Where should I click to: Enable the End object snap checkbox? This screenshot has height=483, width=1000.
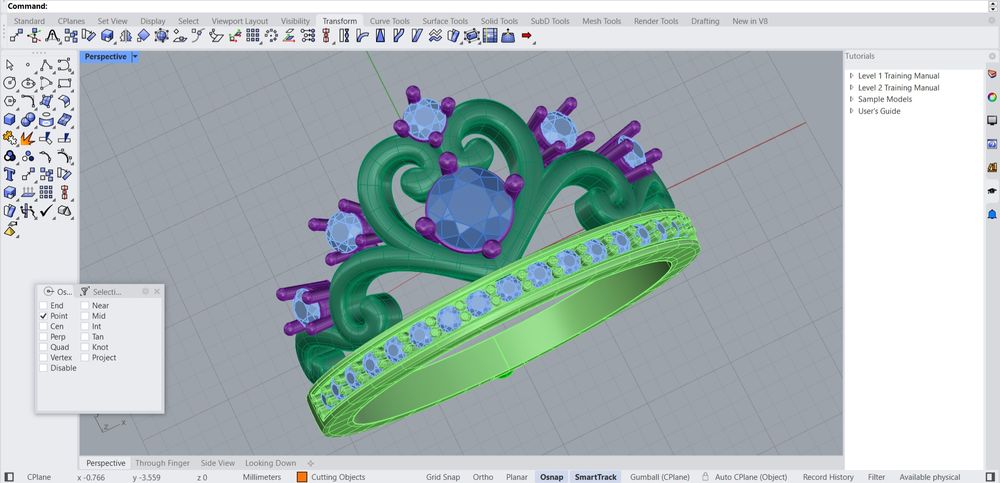(43, 305)
